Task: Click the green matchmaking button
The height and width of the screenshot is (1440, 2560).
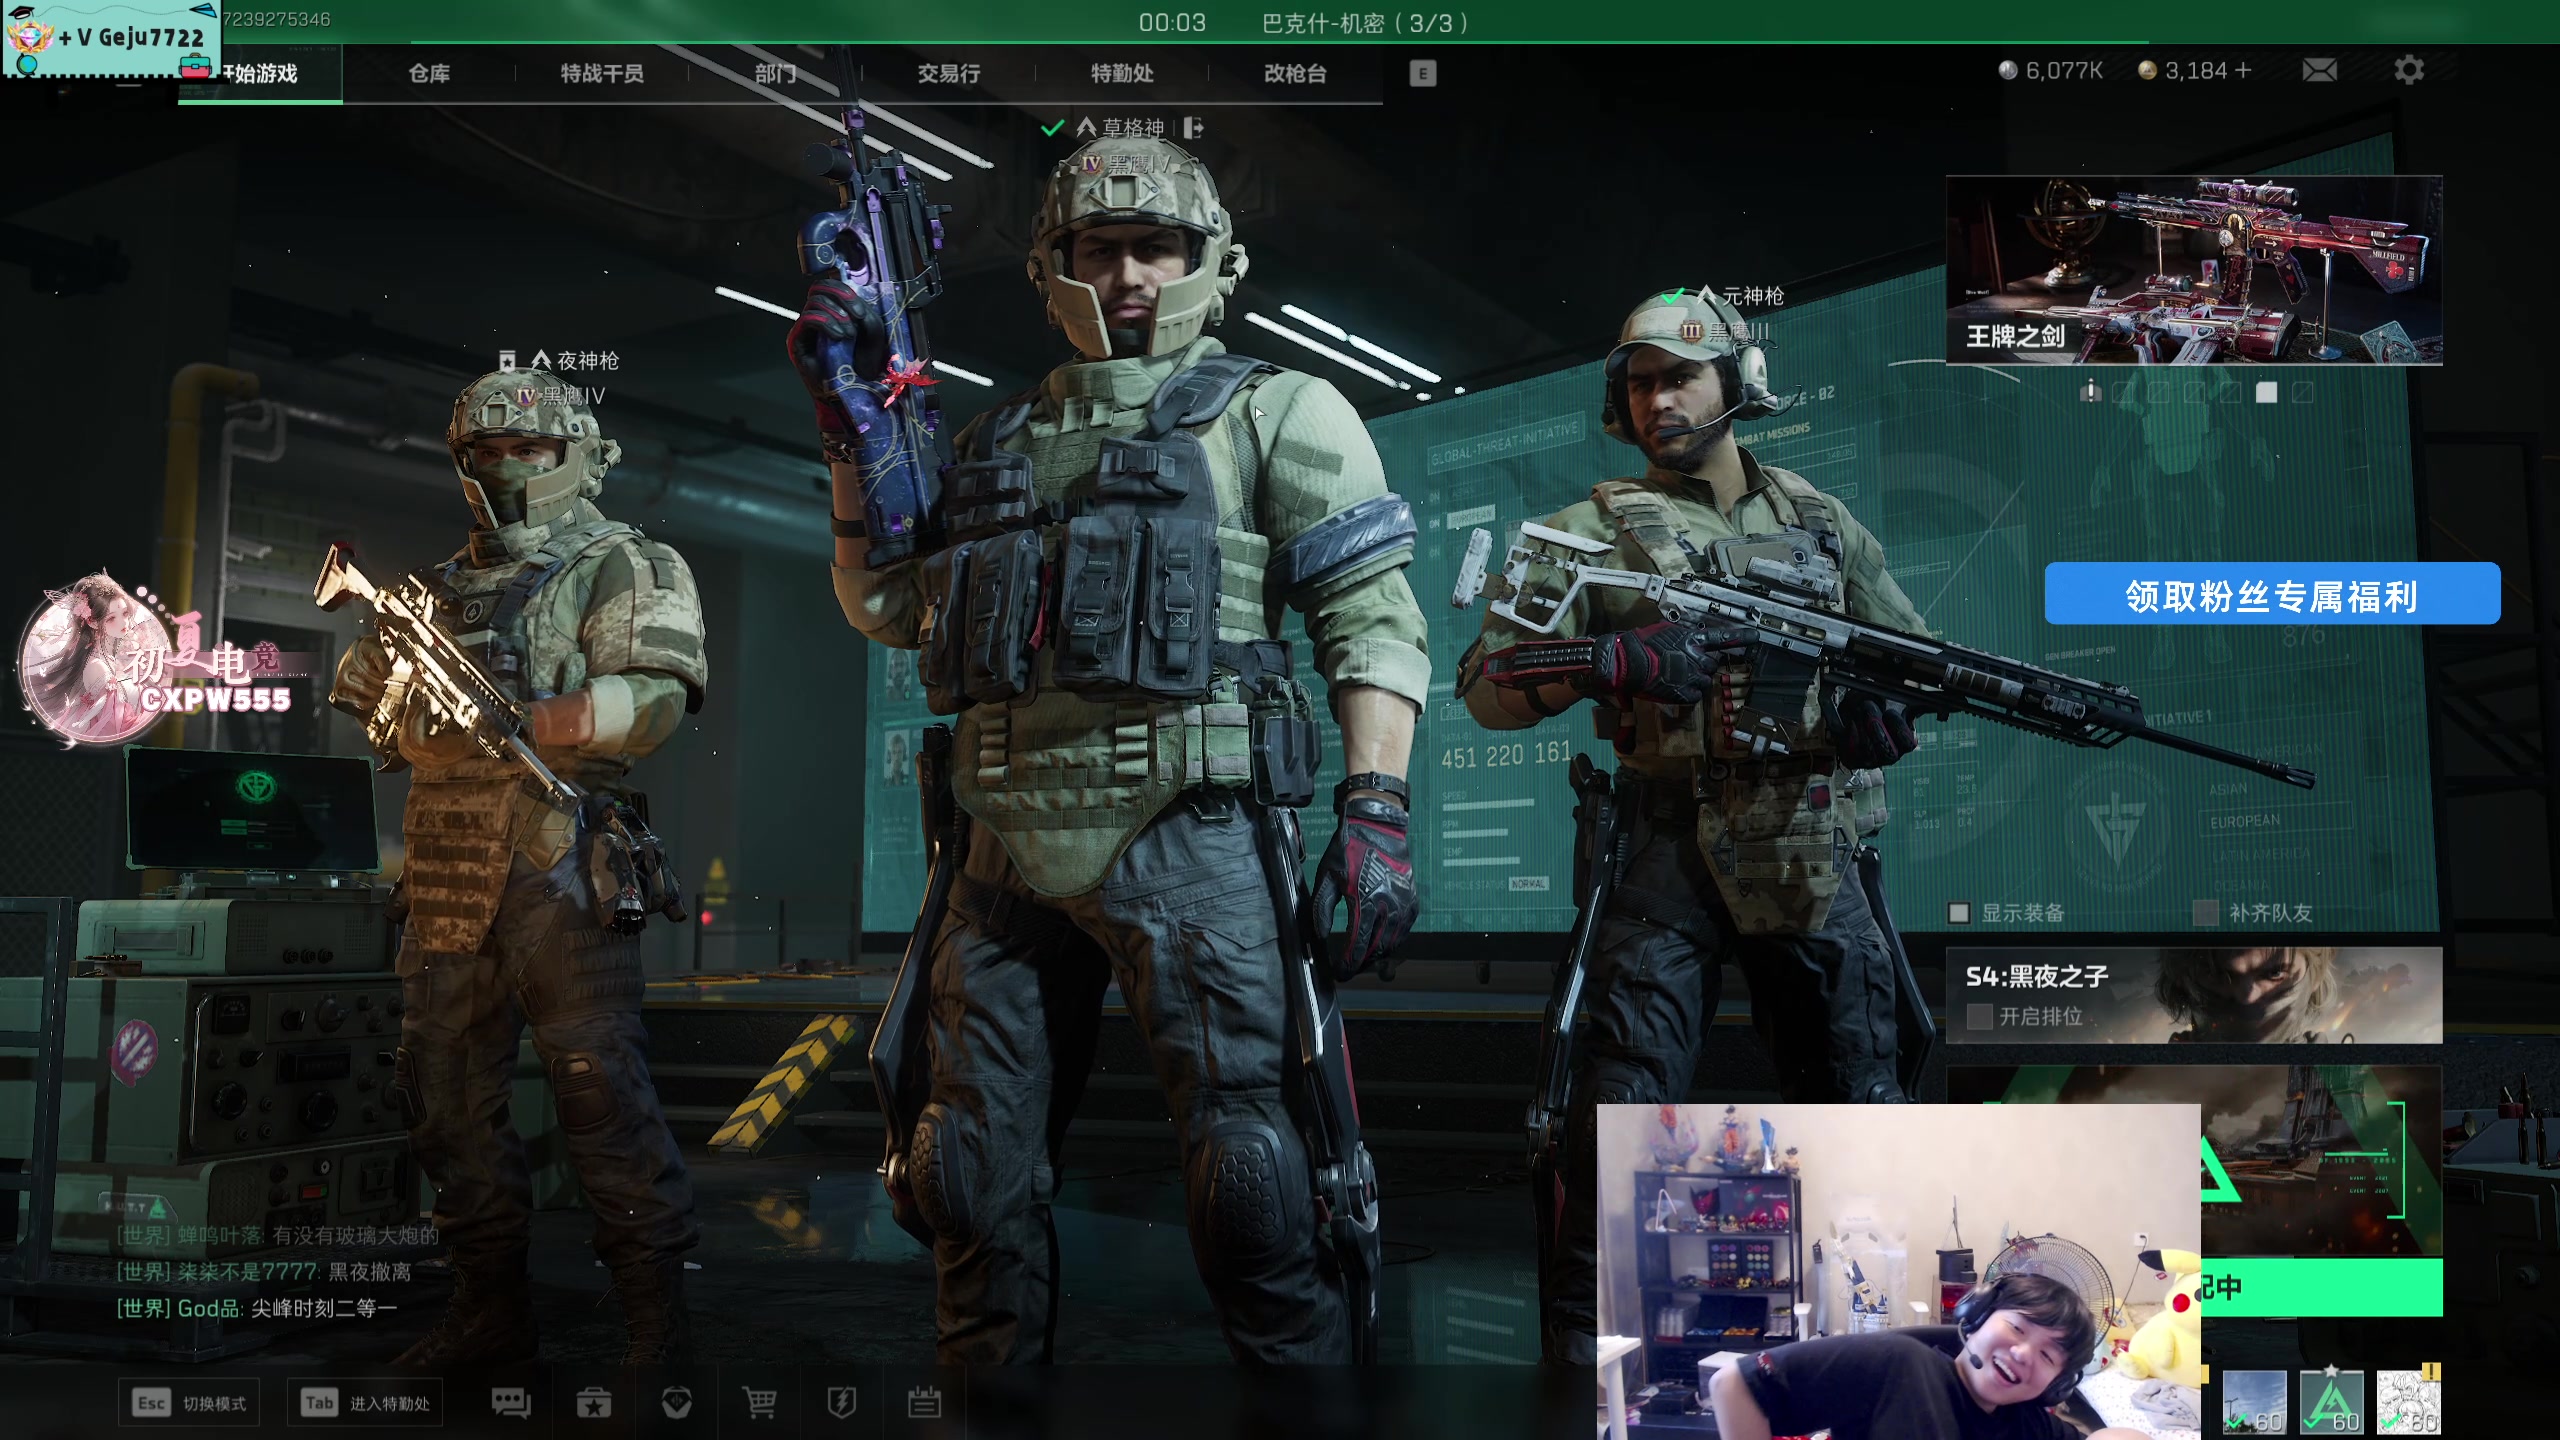Action: tap(2321, 1288)
